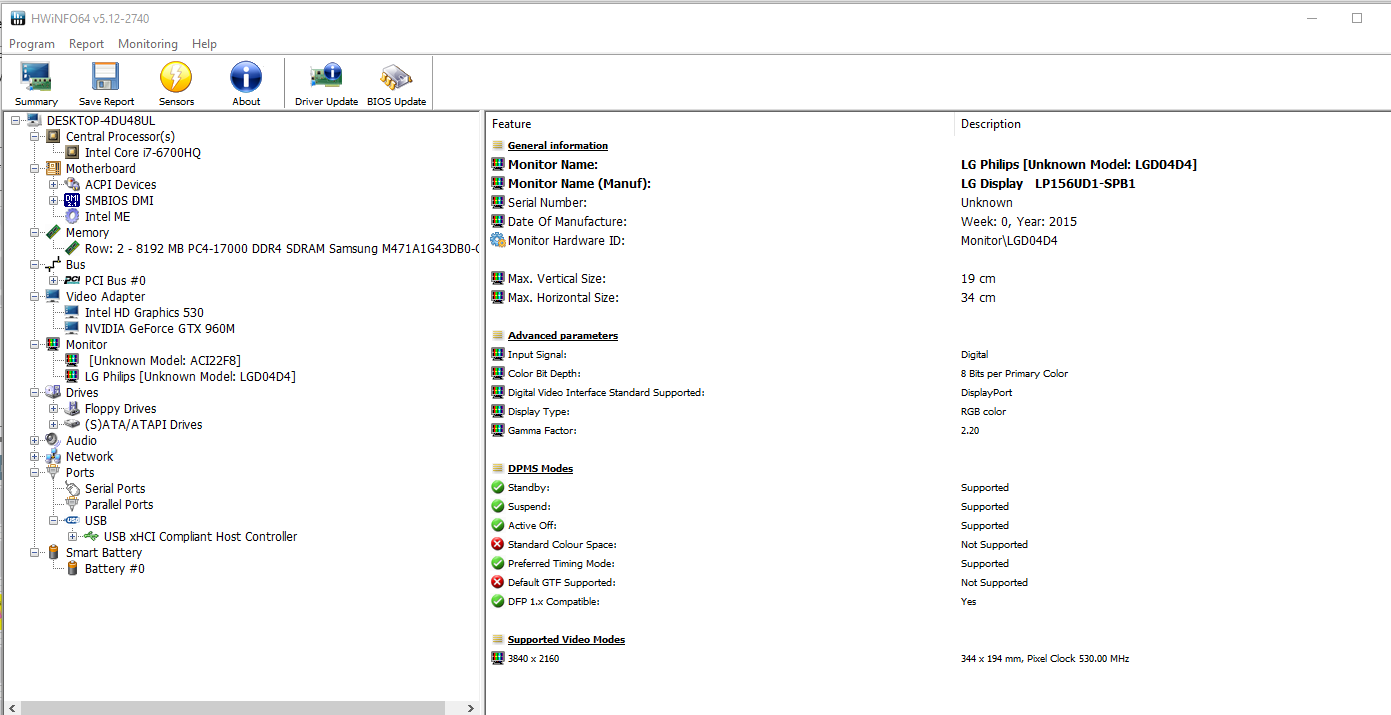The width and height of the screenshot is (1391, 715).
Task: Click the 'LG Display LP156UD1-SPB1' value
Action: 1048,183
